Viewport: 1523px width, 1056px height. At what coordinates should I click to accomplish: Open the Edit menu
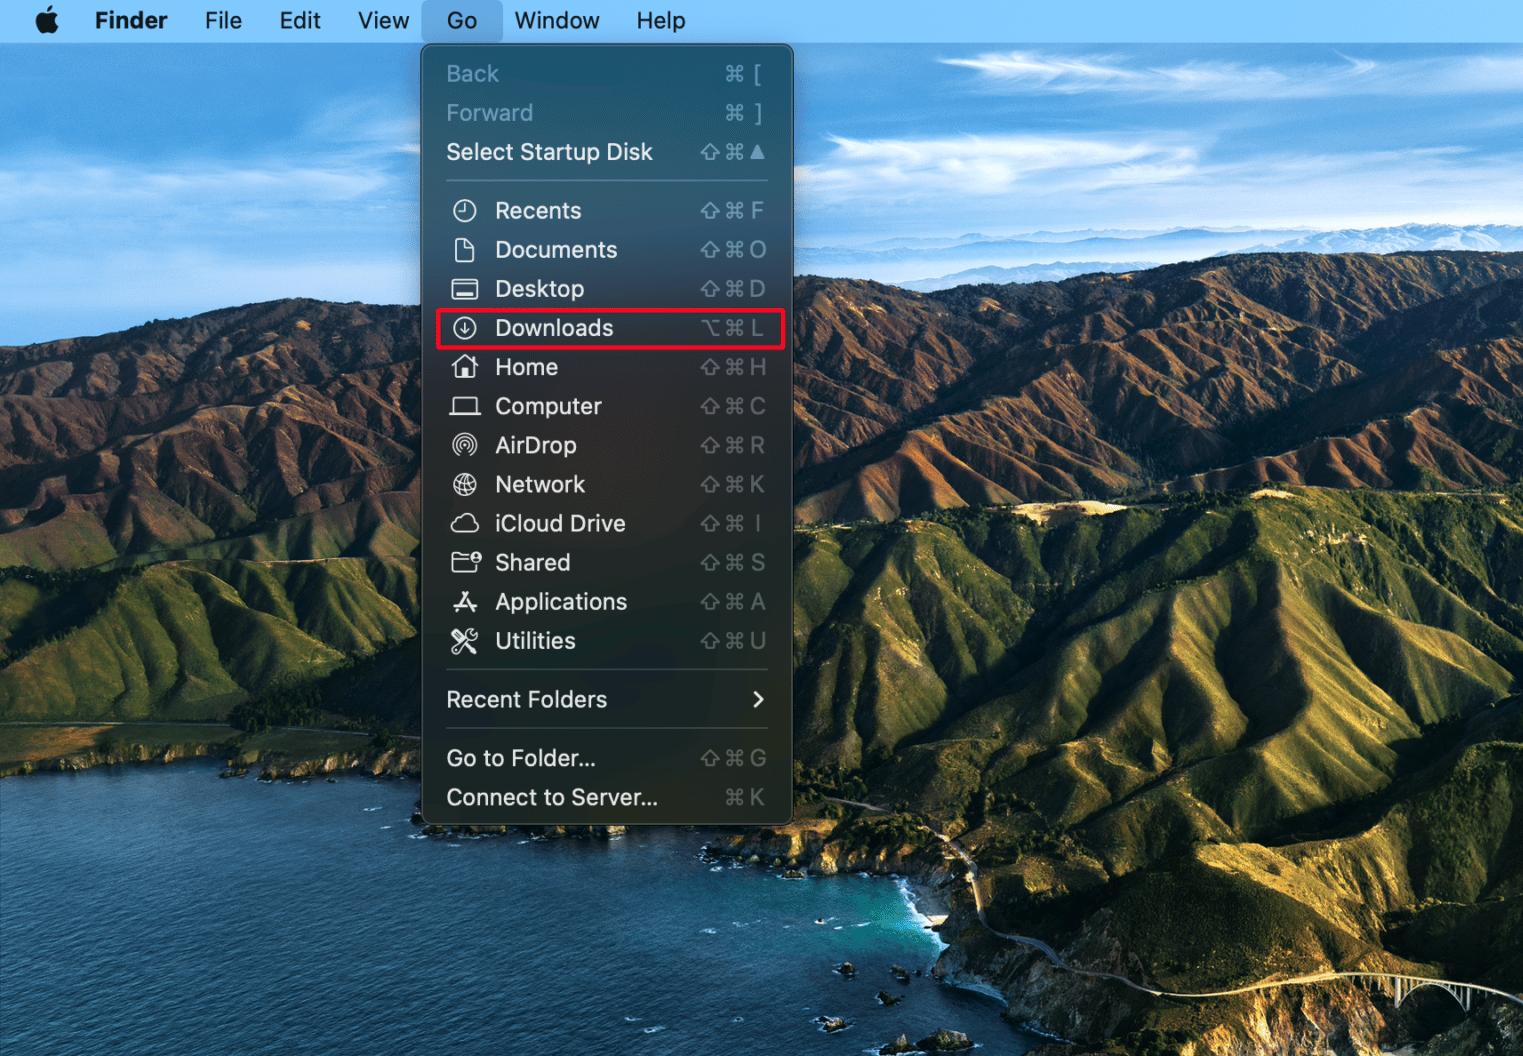[300, 20]
